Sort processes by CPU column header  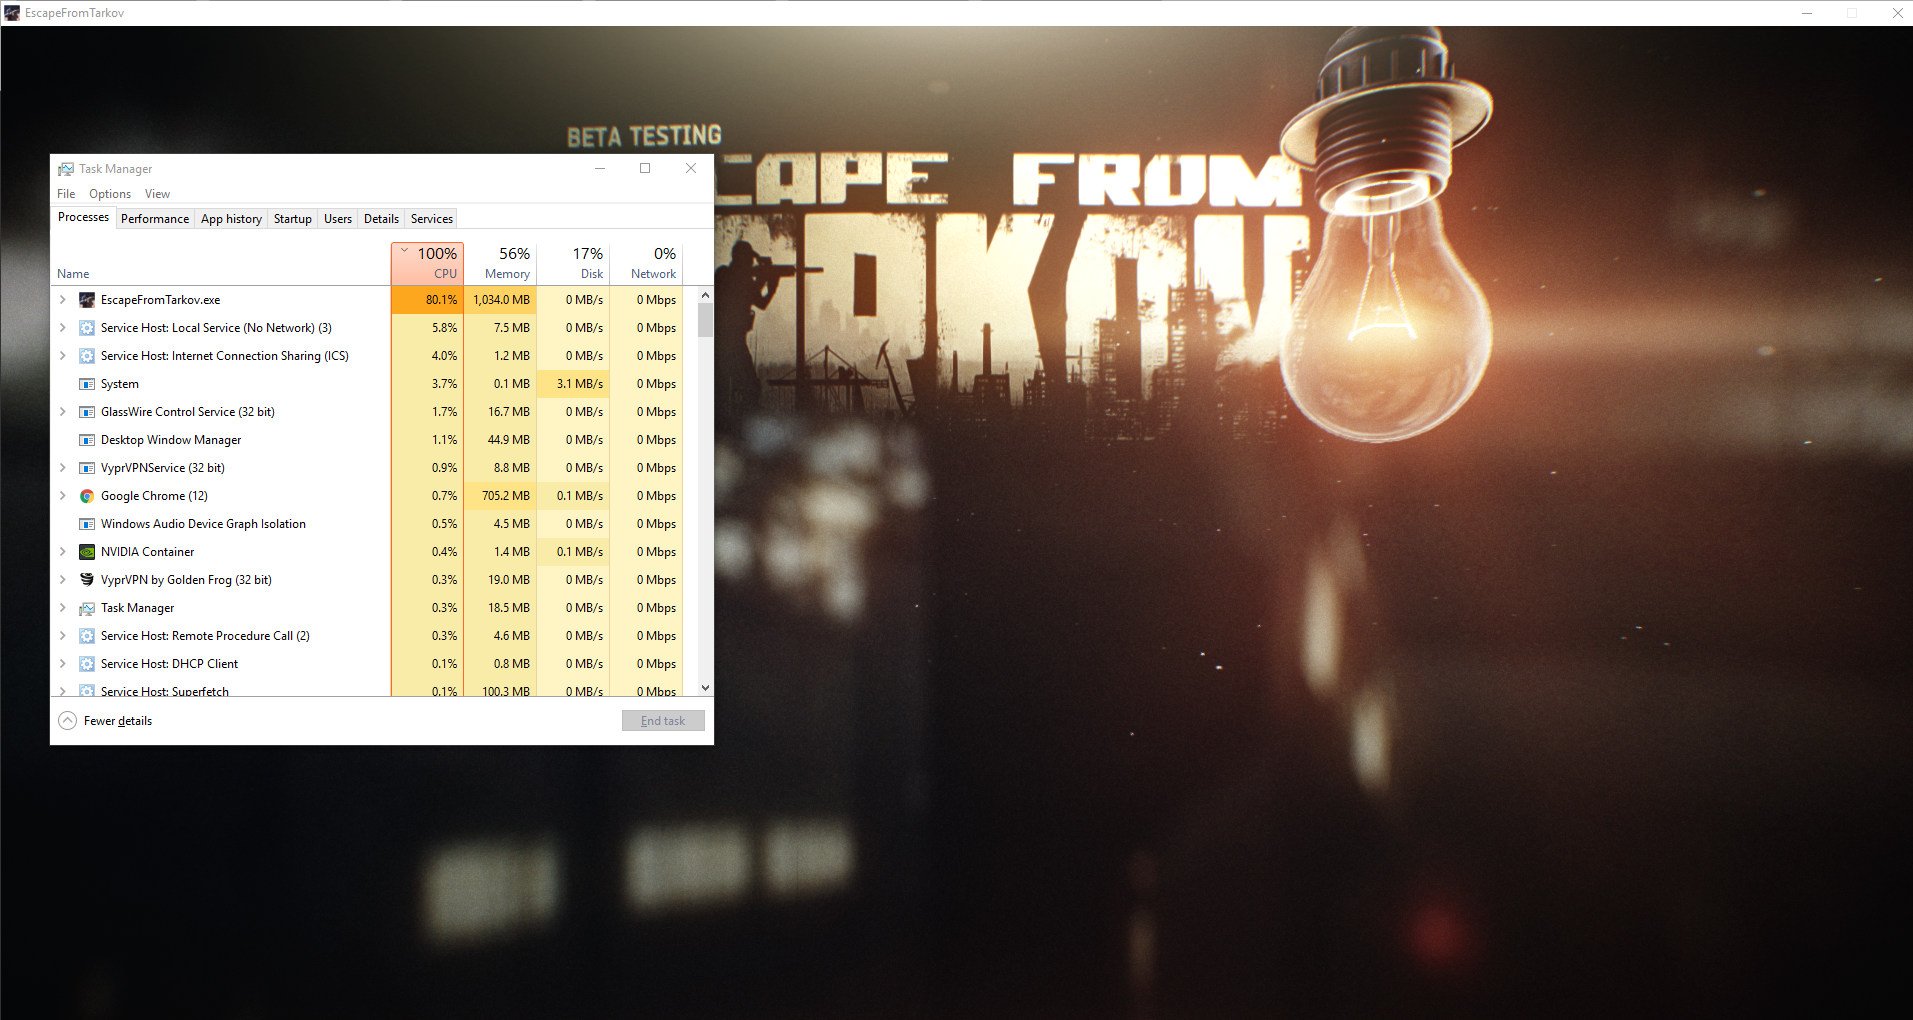click(x=427, y=263)
